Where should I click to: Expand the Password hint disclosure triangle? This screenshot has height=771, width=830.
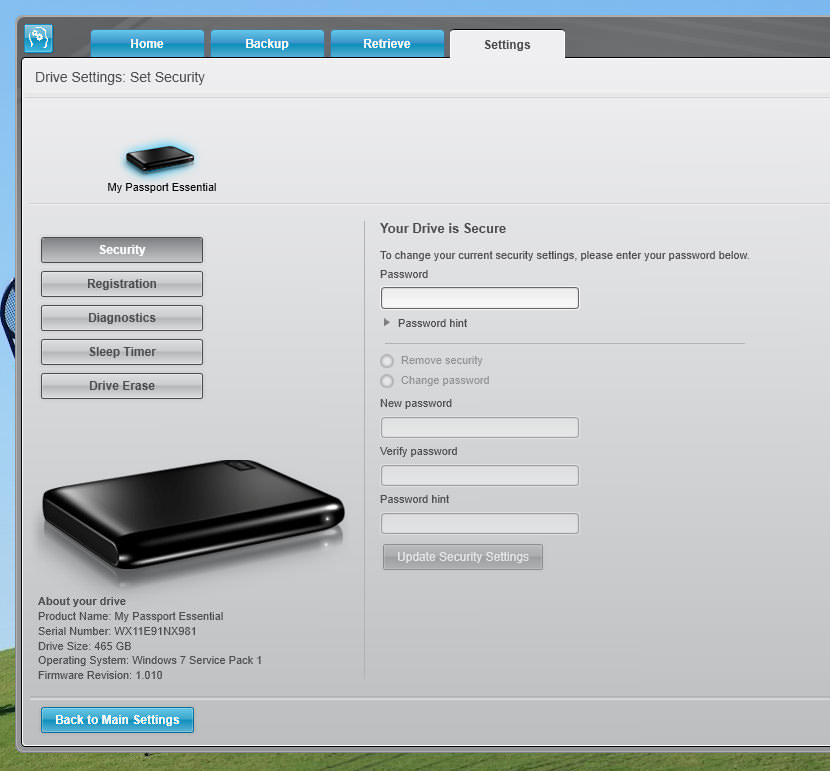point(386,322)
